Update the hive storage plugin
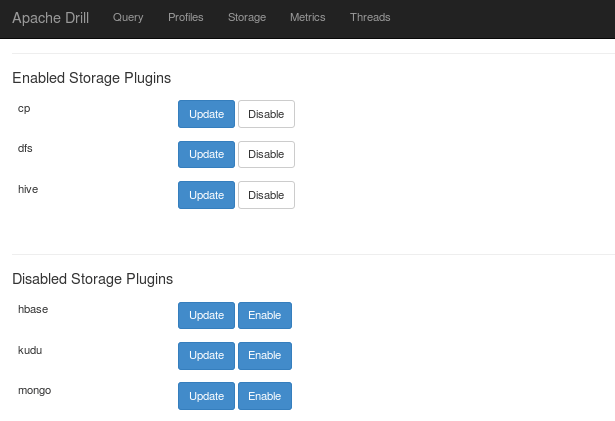 coord(206,195)
